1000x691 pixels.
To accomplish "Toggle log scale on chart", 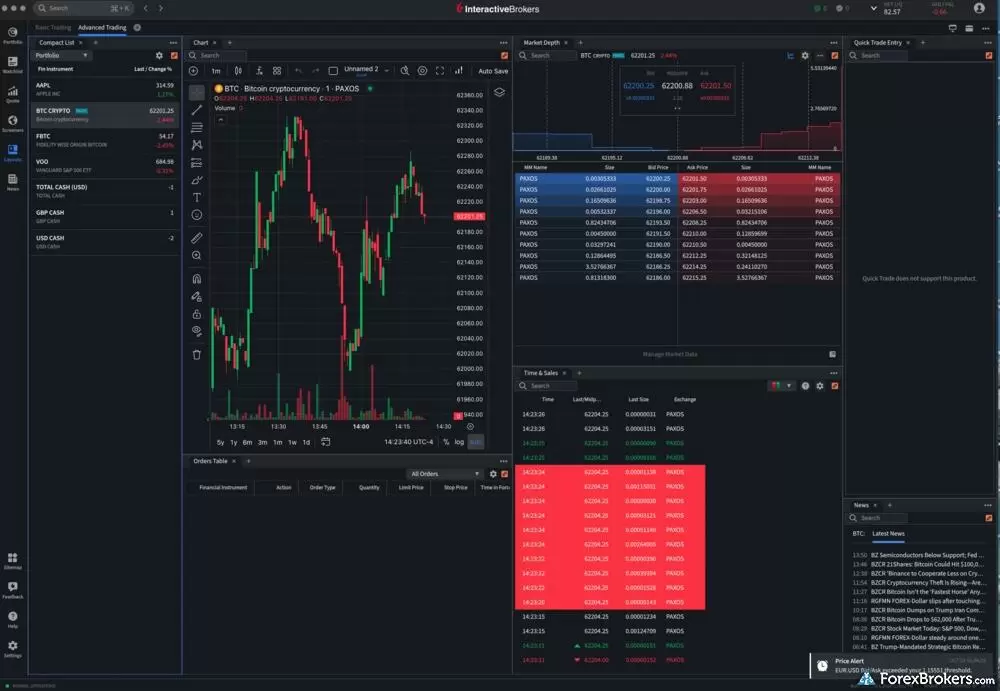I will click(459, 442).
